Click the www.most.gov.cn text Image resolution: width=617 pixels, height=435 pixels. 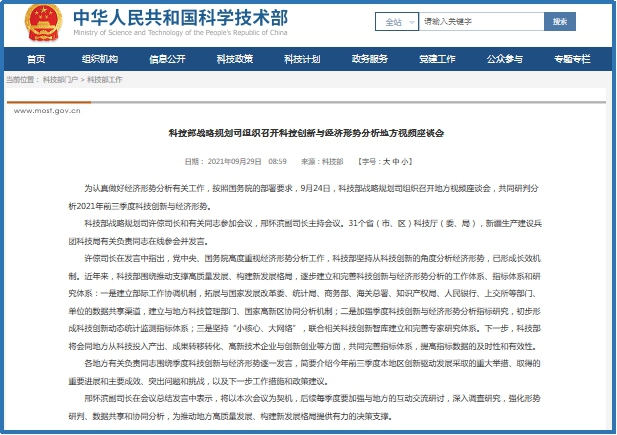point(47,111)
